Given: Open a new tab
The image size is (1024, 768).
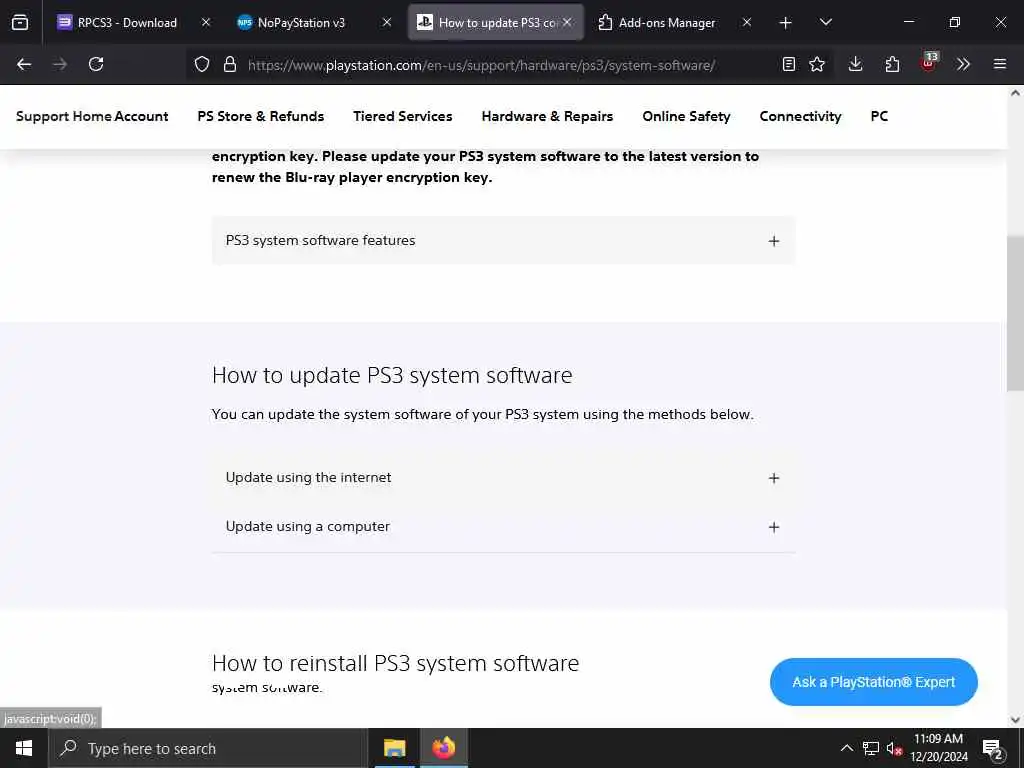Looking at the screenshot, I should coord(786,22).
